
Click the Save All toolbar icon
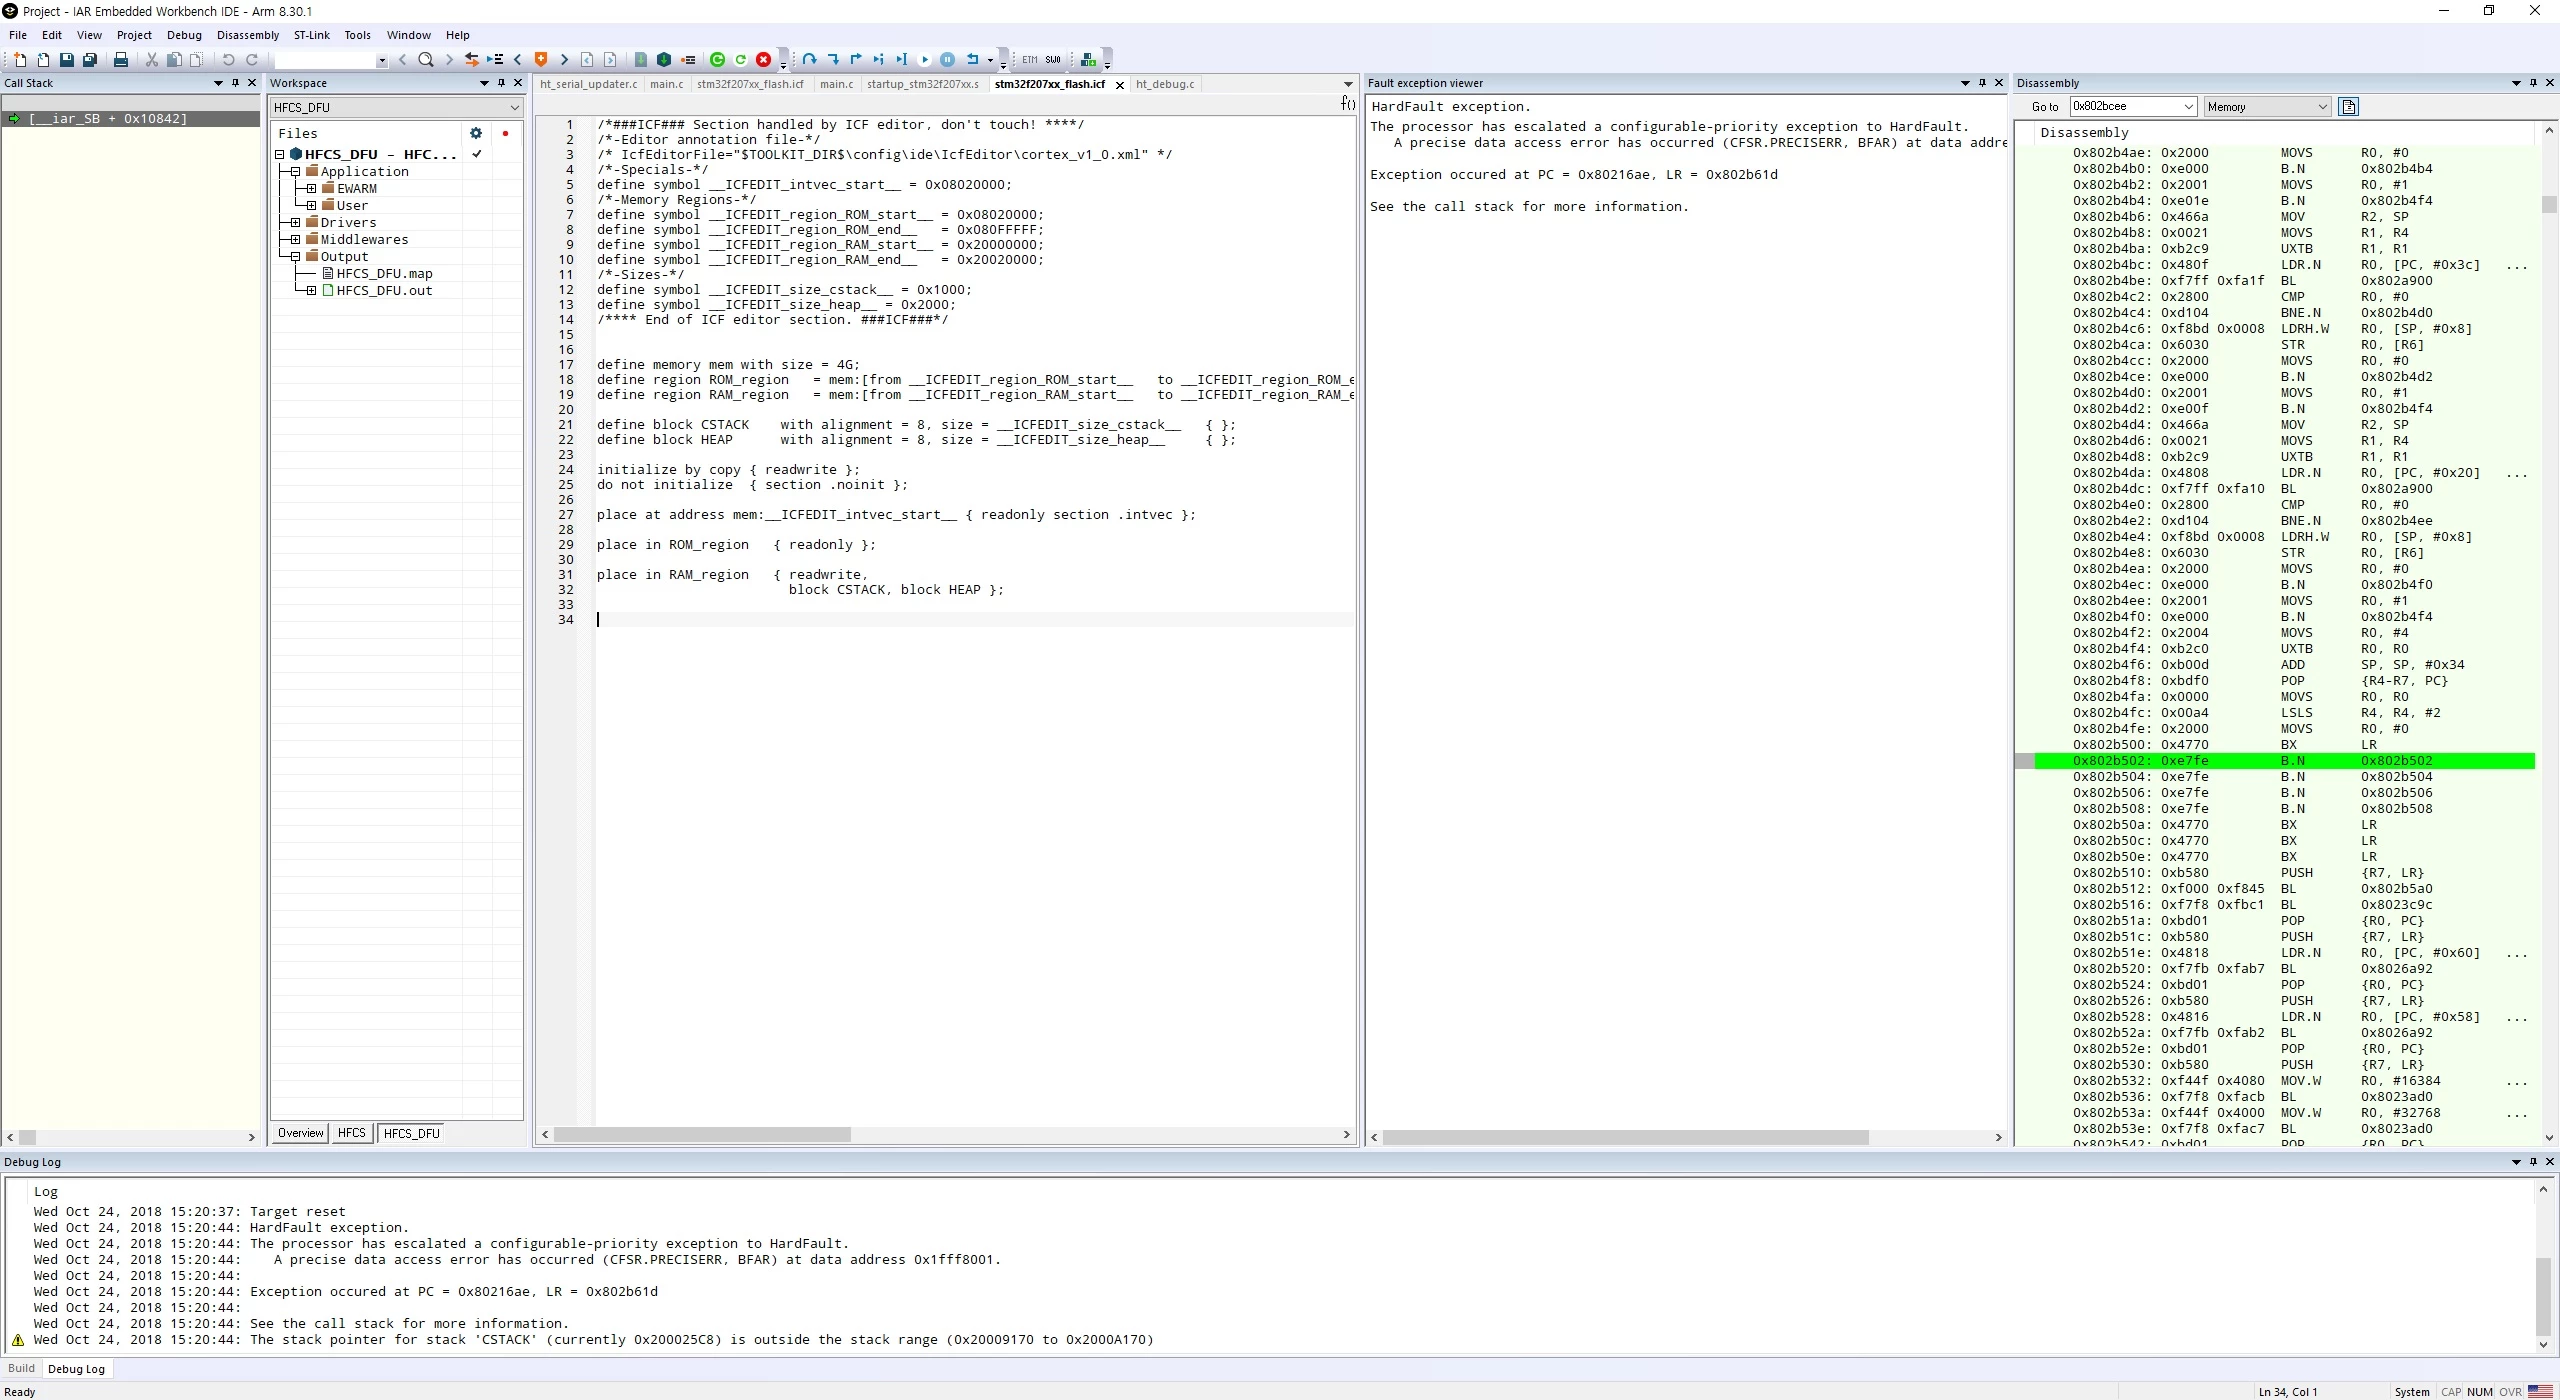pyautogui.click(x=90, y=60)
